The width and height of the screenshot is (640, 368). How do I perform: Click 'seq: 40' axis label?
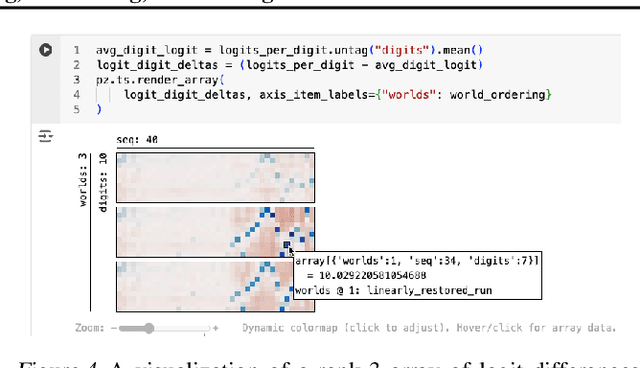click(x=137, y=140)
